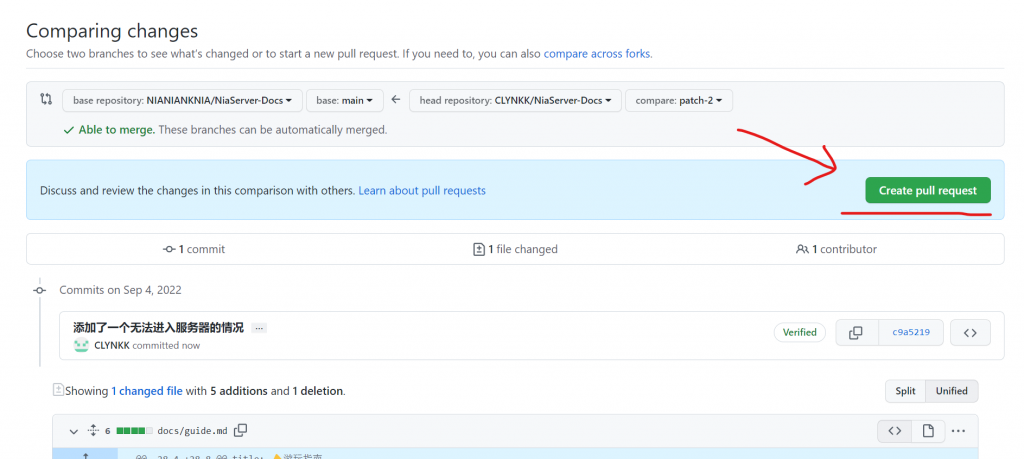Click the compare arrows icon beside base repository
Viewport: 1024px width, 459px height.
(x=46, y=99)
